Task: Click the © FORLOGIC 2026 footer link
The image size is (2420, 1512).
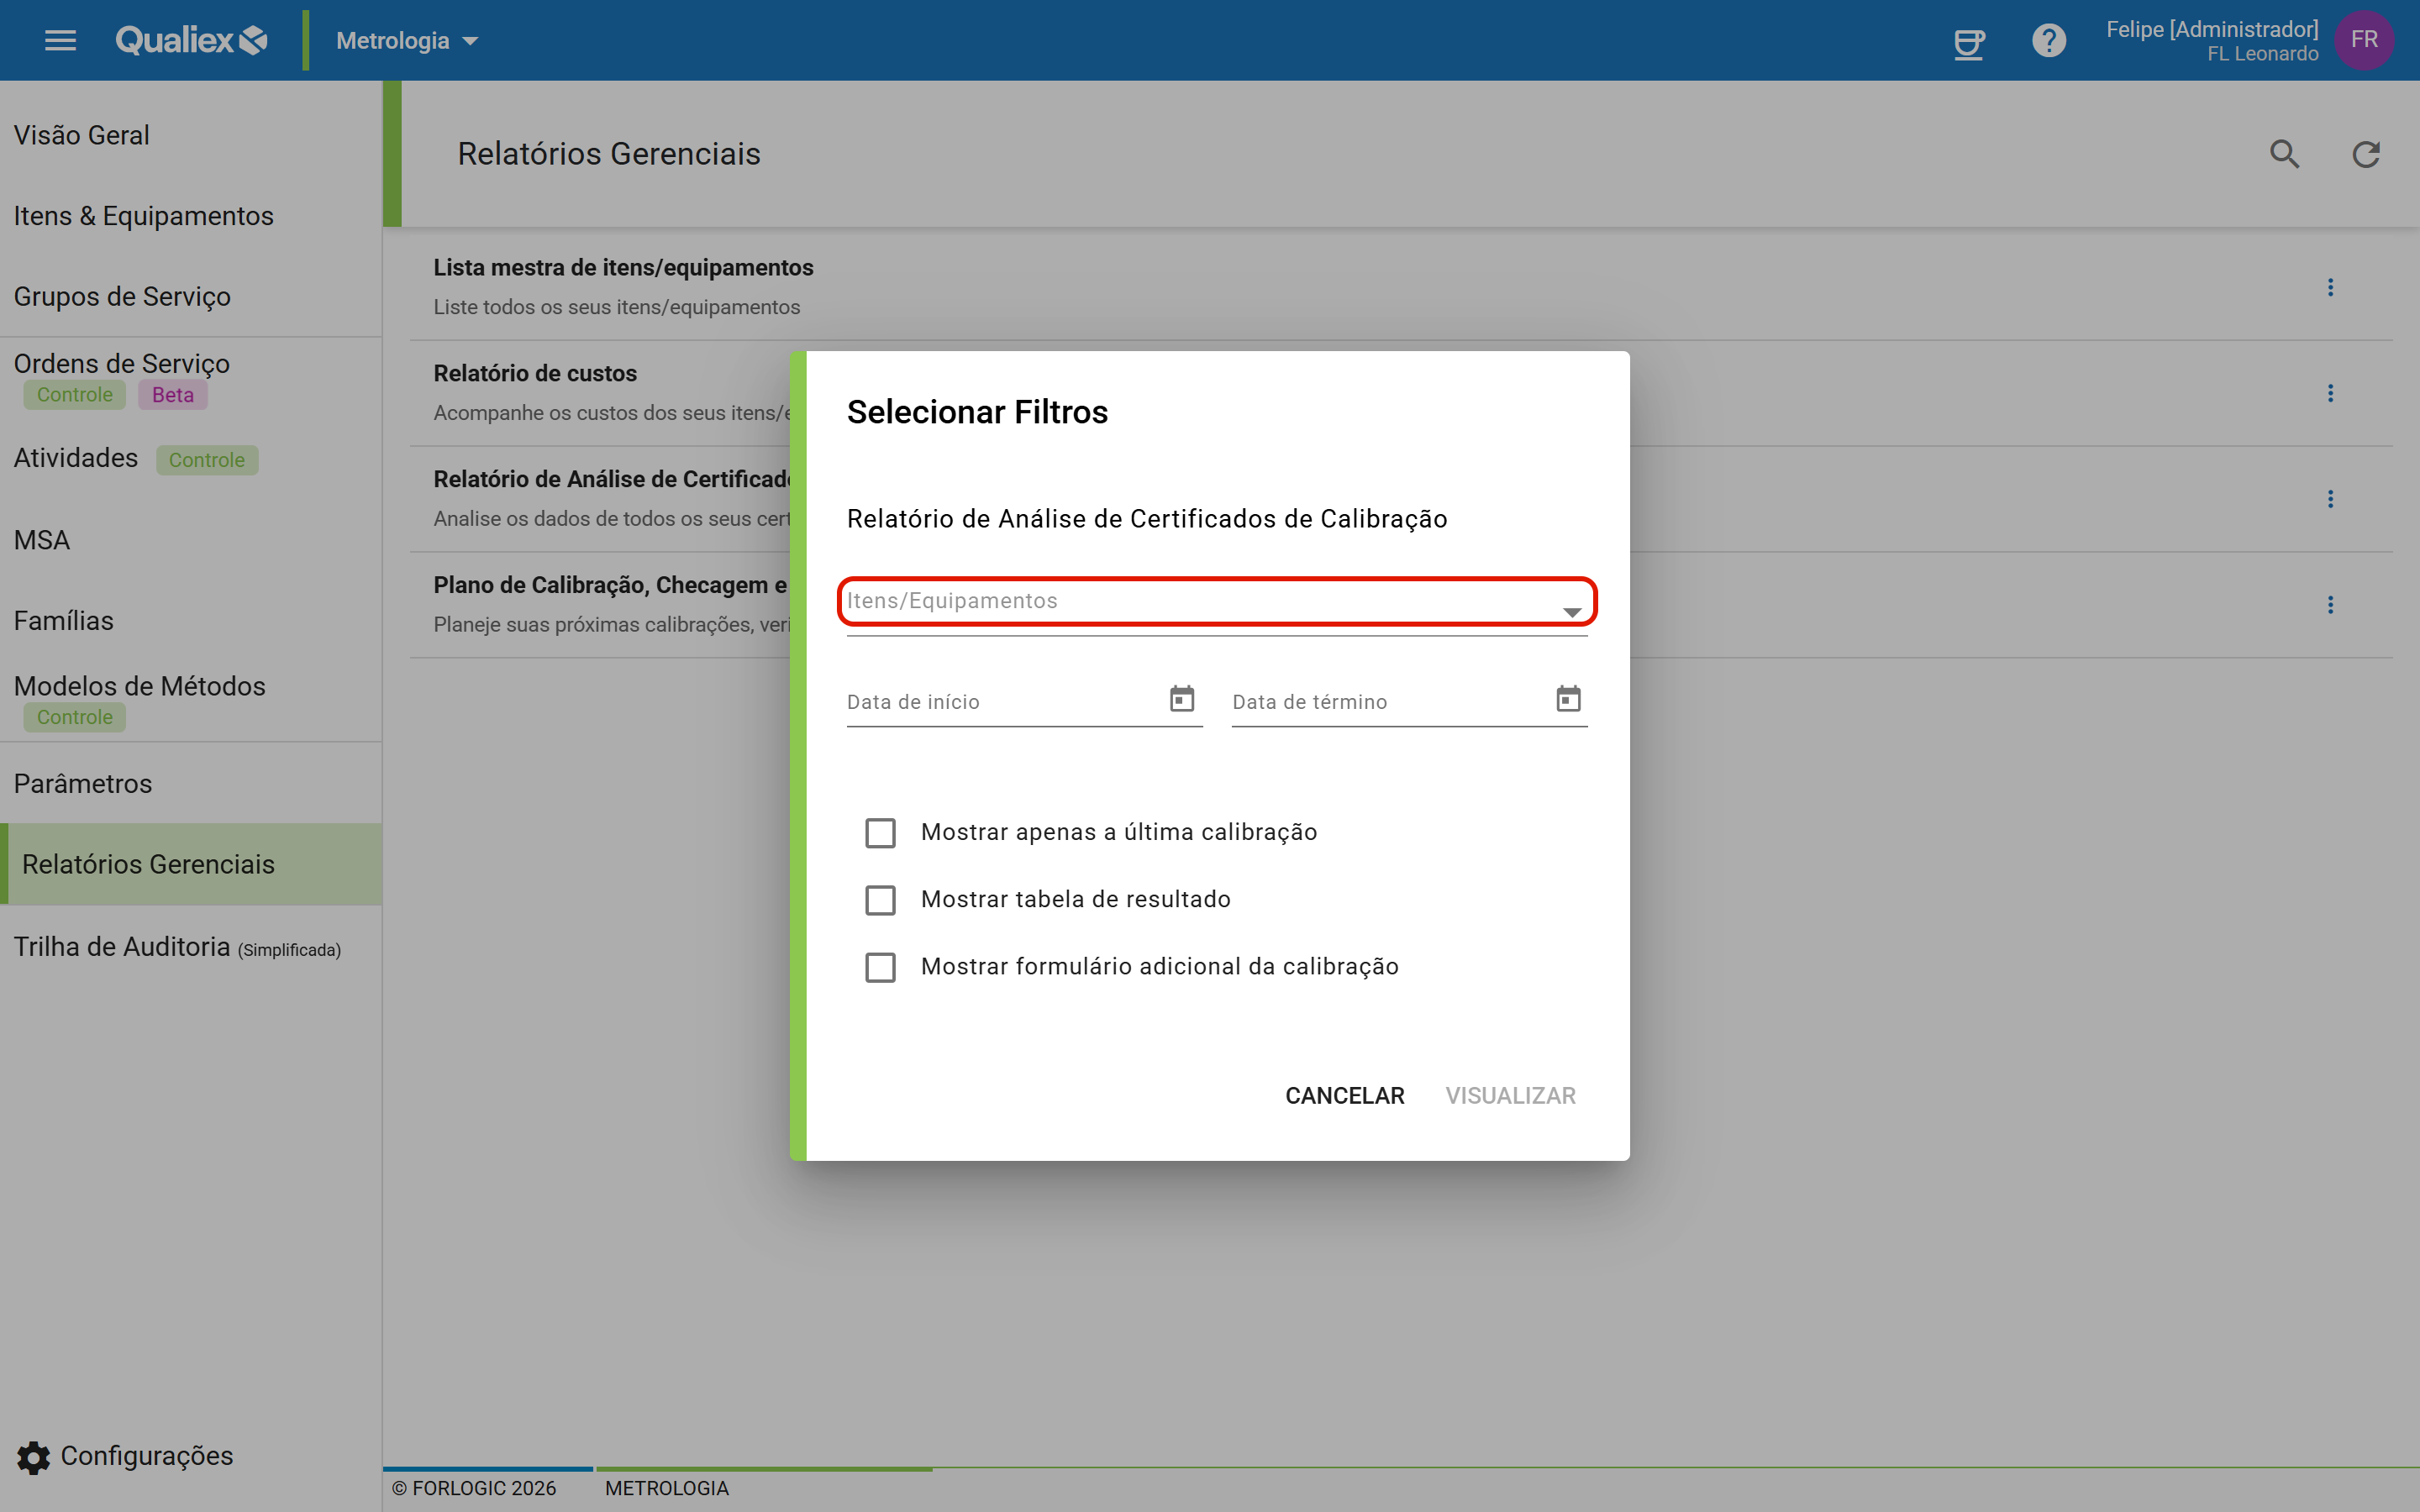Action: [474, 1488]
